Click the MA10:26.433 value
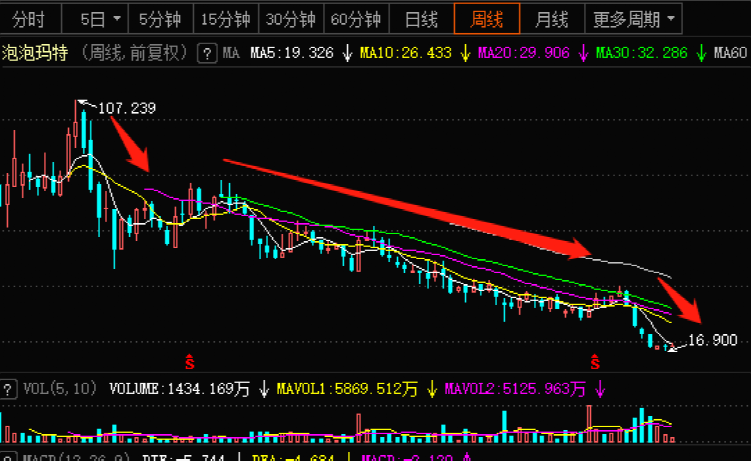 click(x=406, y=53)
